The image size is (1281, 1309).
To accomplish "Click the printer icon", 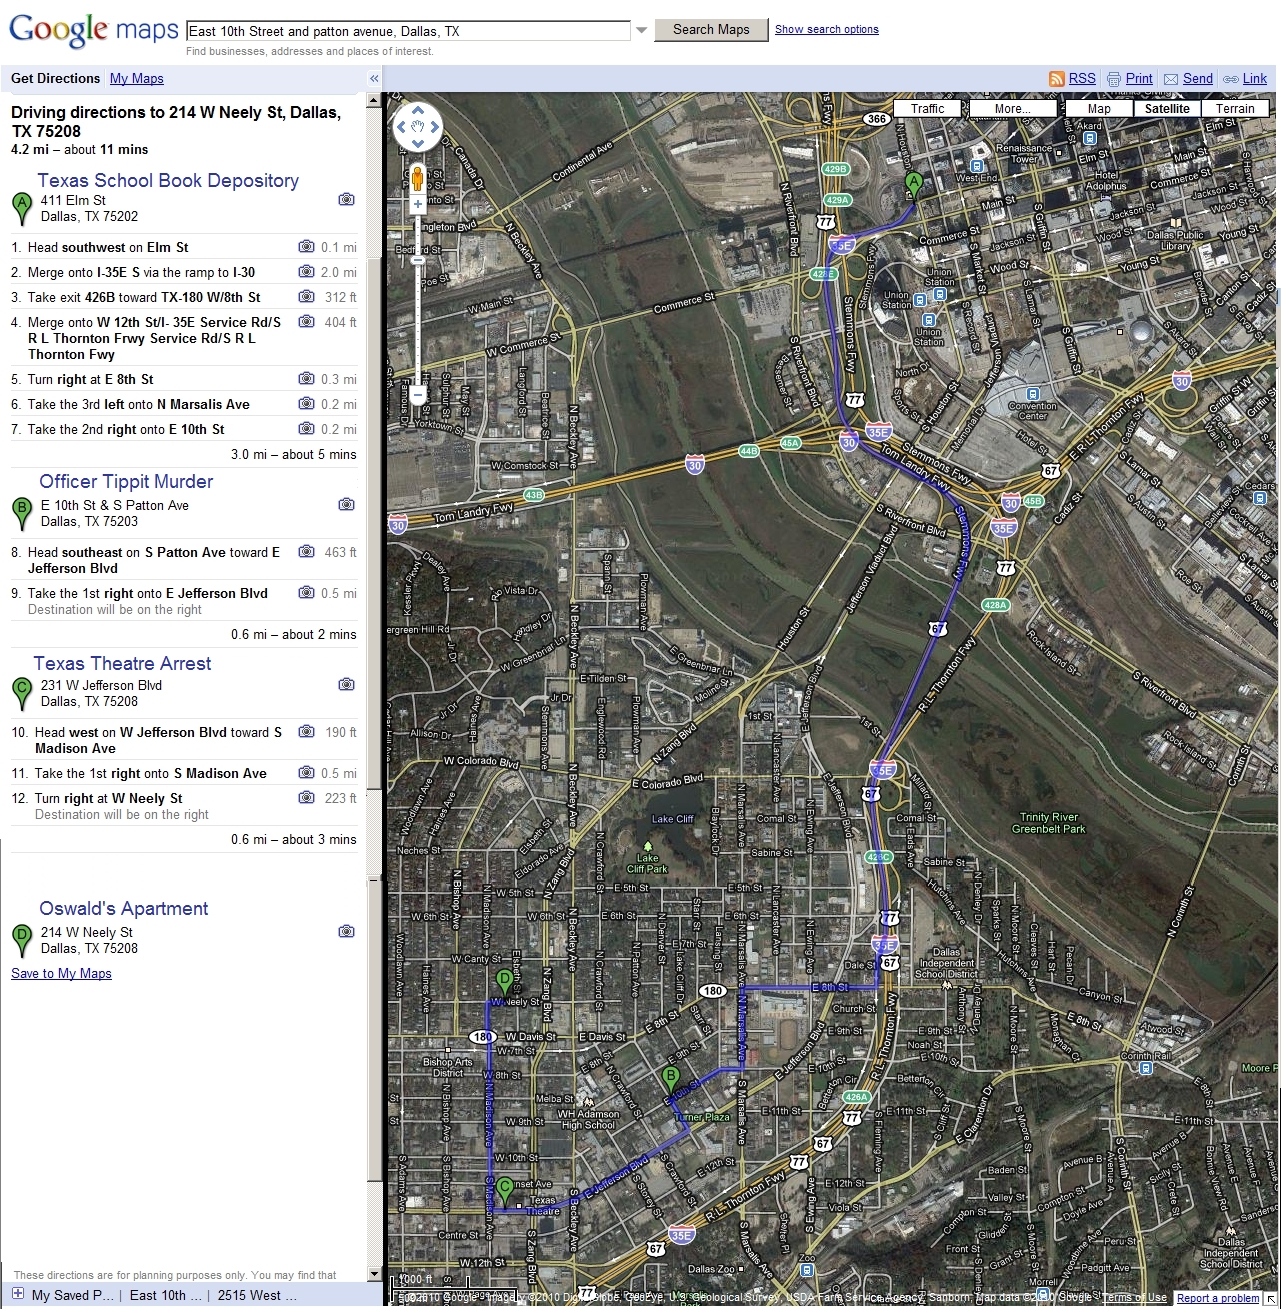I will (x=1114, y=79).
